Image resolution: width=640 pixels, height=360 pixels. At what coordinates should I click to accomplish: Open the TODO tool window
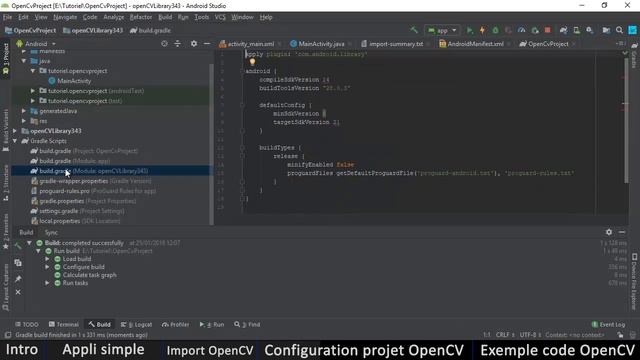click(x=27, y=324)
